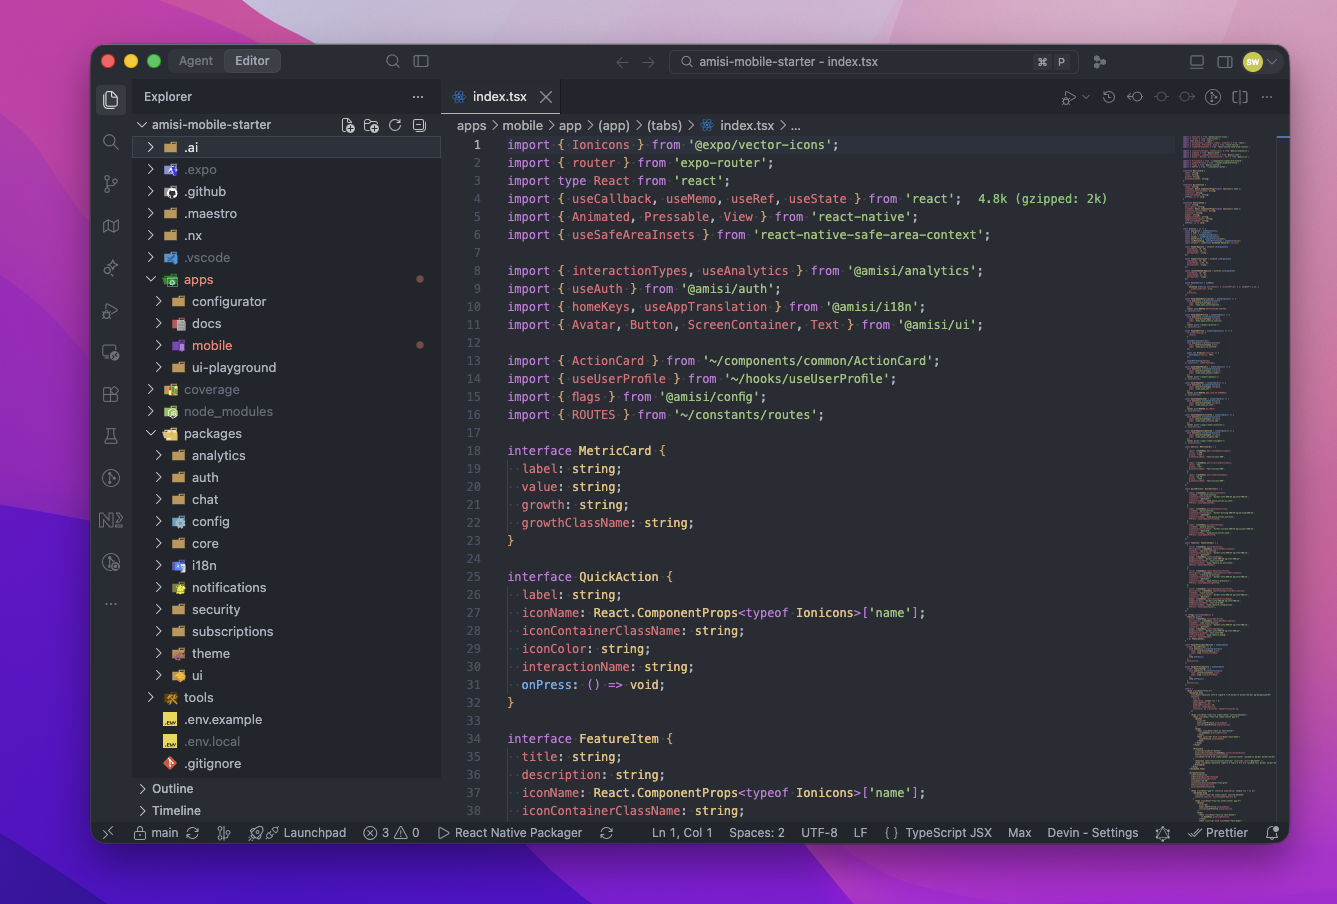Toggle the secondary side bar layout button
The height and width of the screenshot is (904, 1337).
1225,62
